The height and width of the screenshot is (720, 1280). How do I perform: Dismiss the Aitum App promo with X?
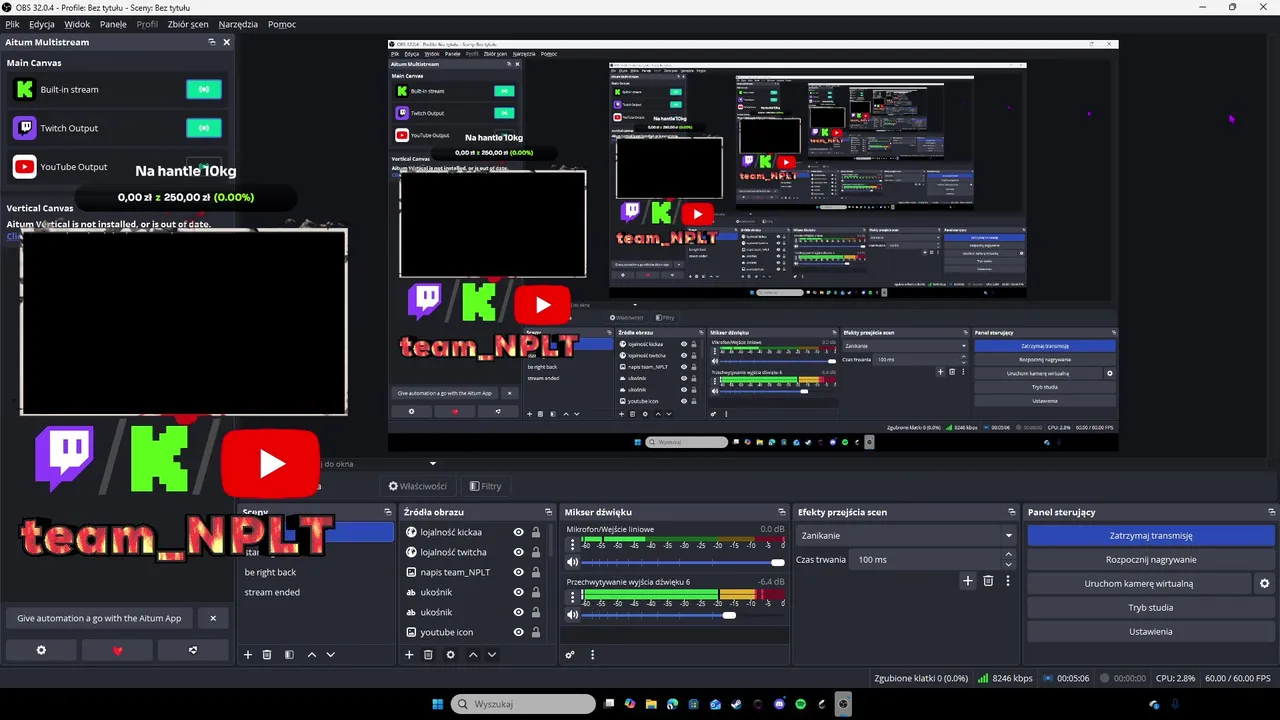click(213, 618)
